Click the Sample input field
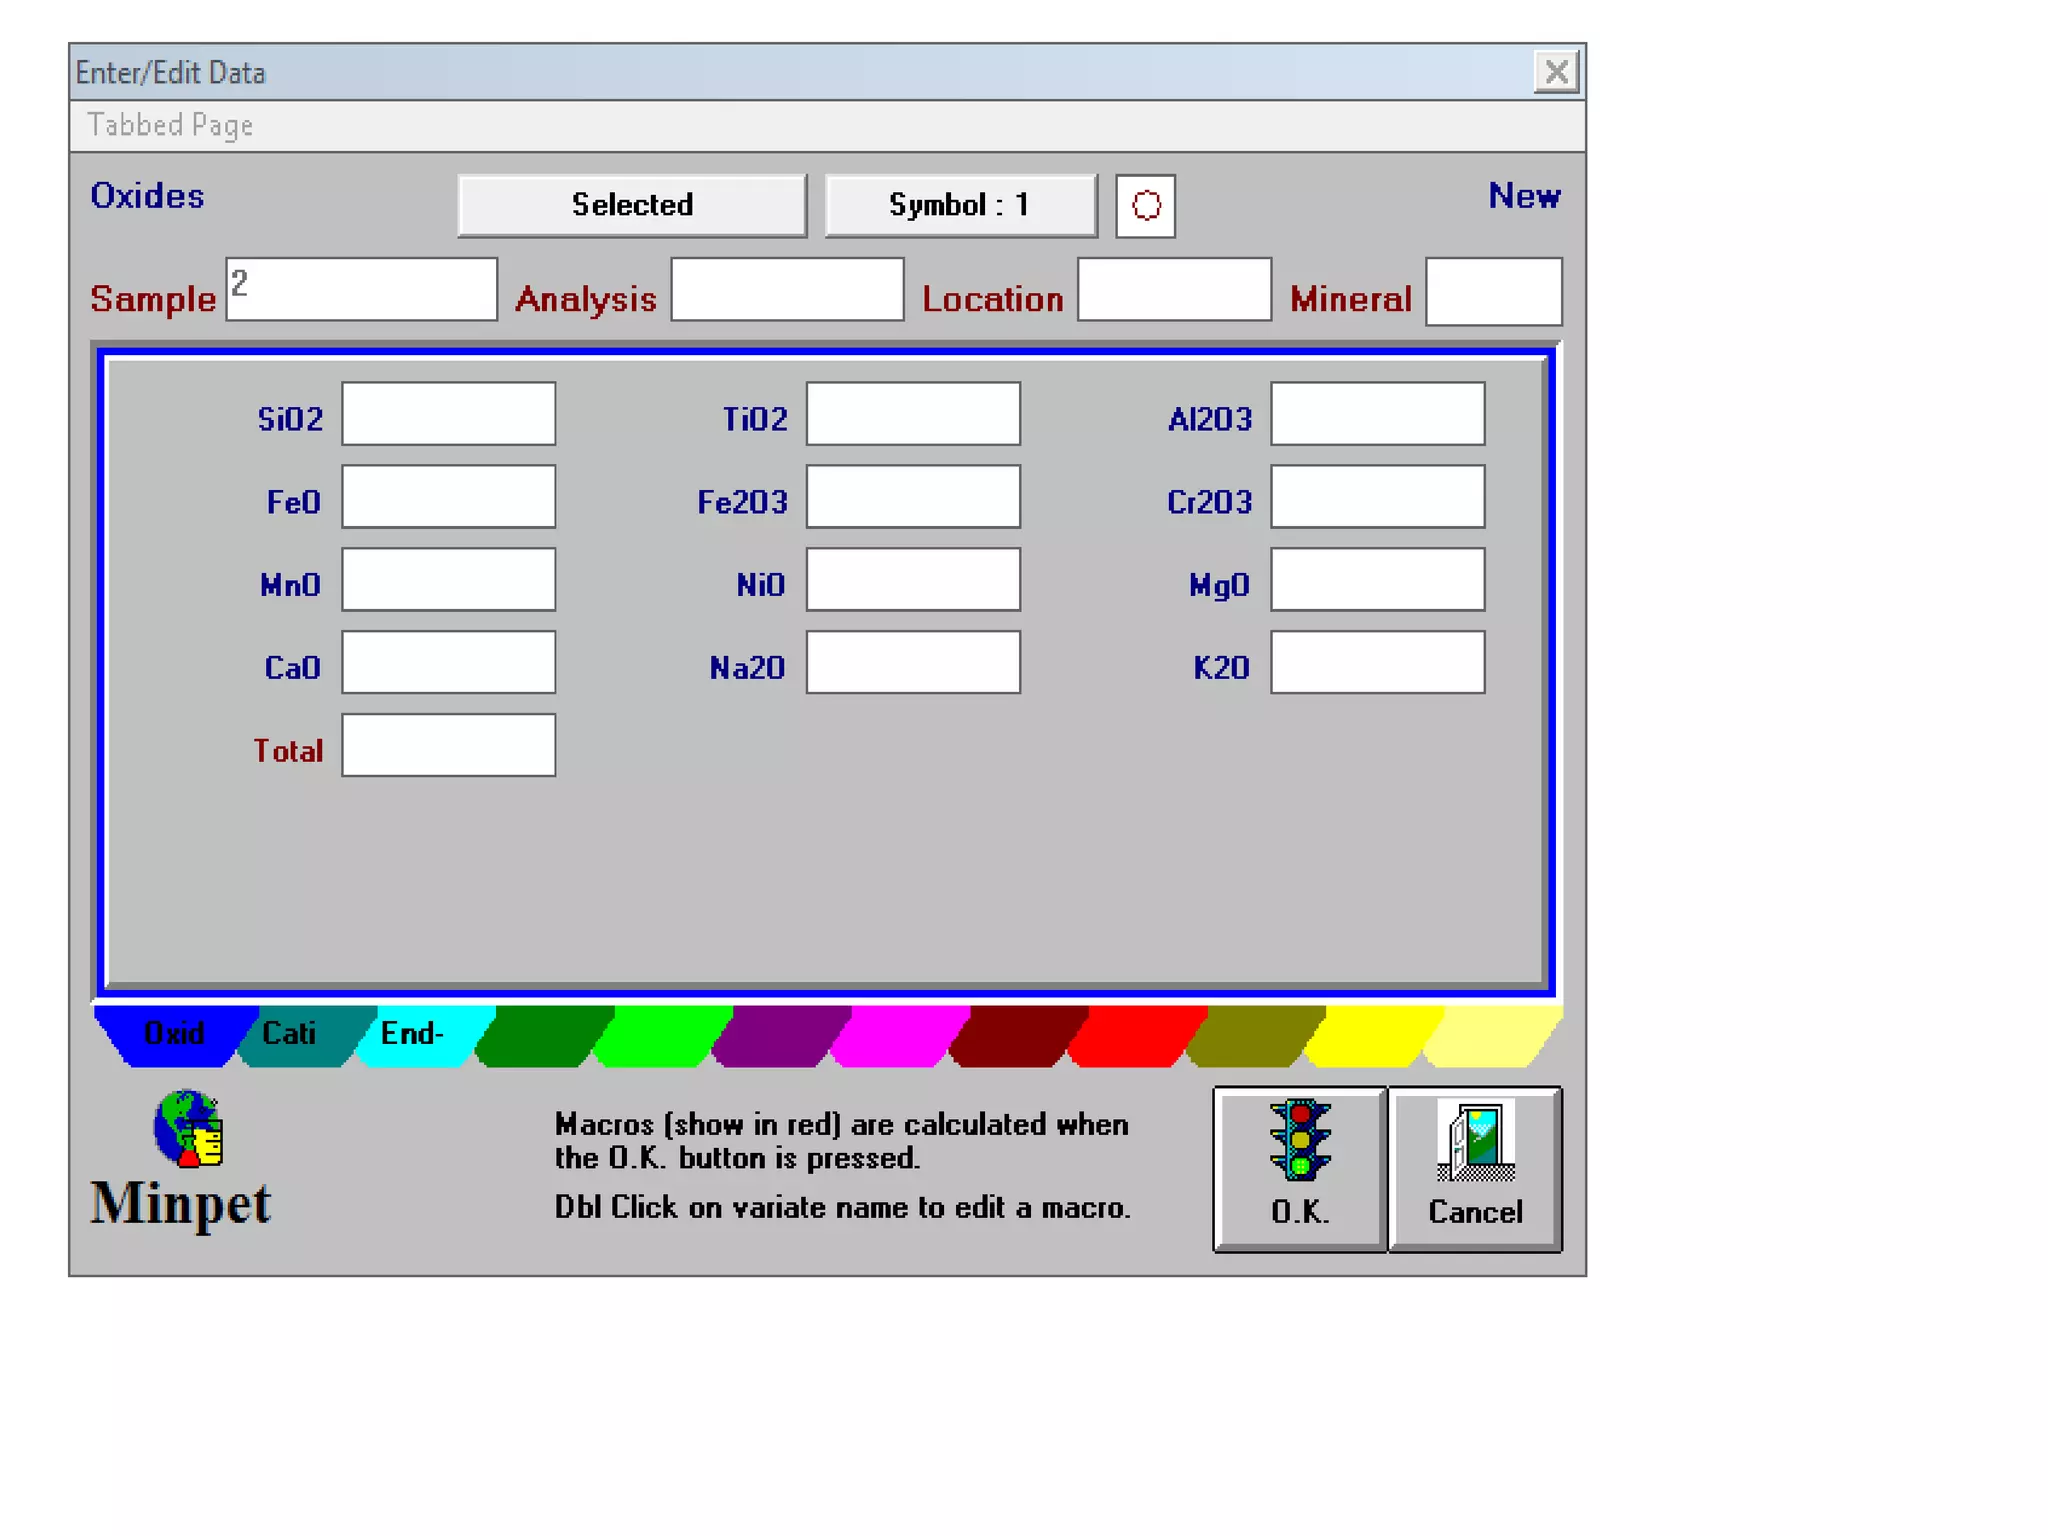 pyautogui.click(x=361, y=290)
